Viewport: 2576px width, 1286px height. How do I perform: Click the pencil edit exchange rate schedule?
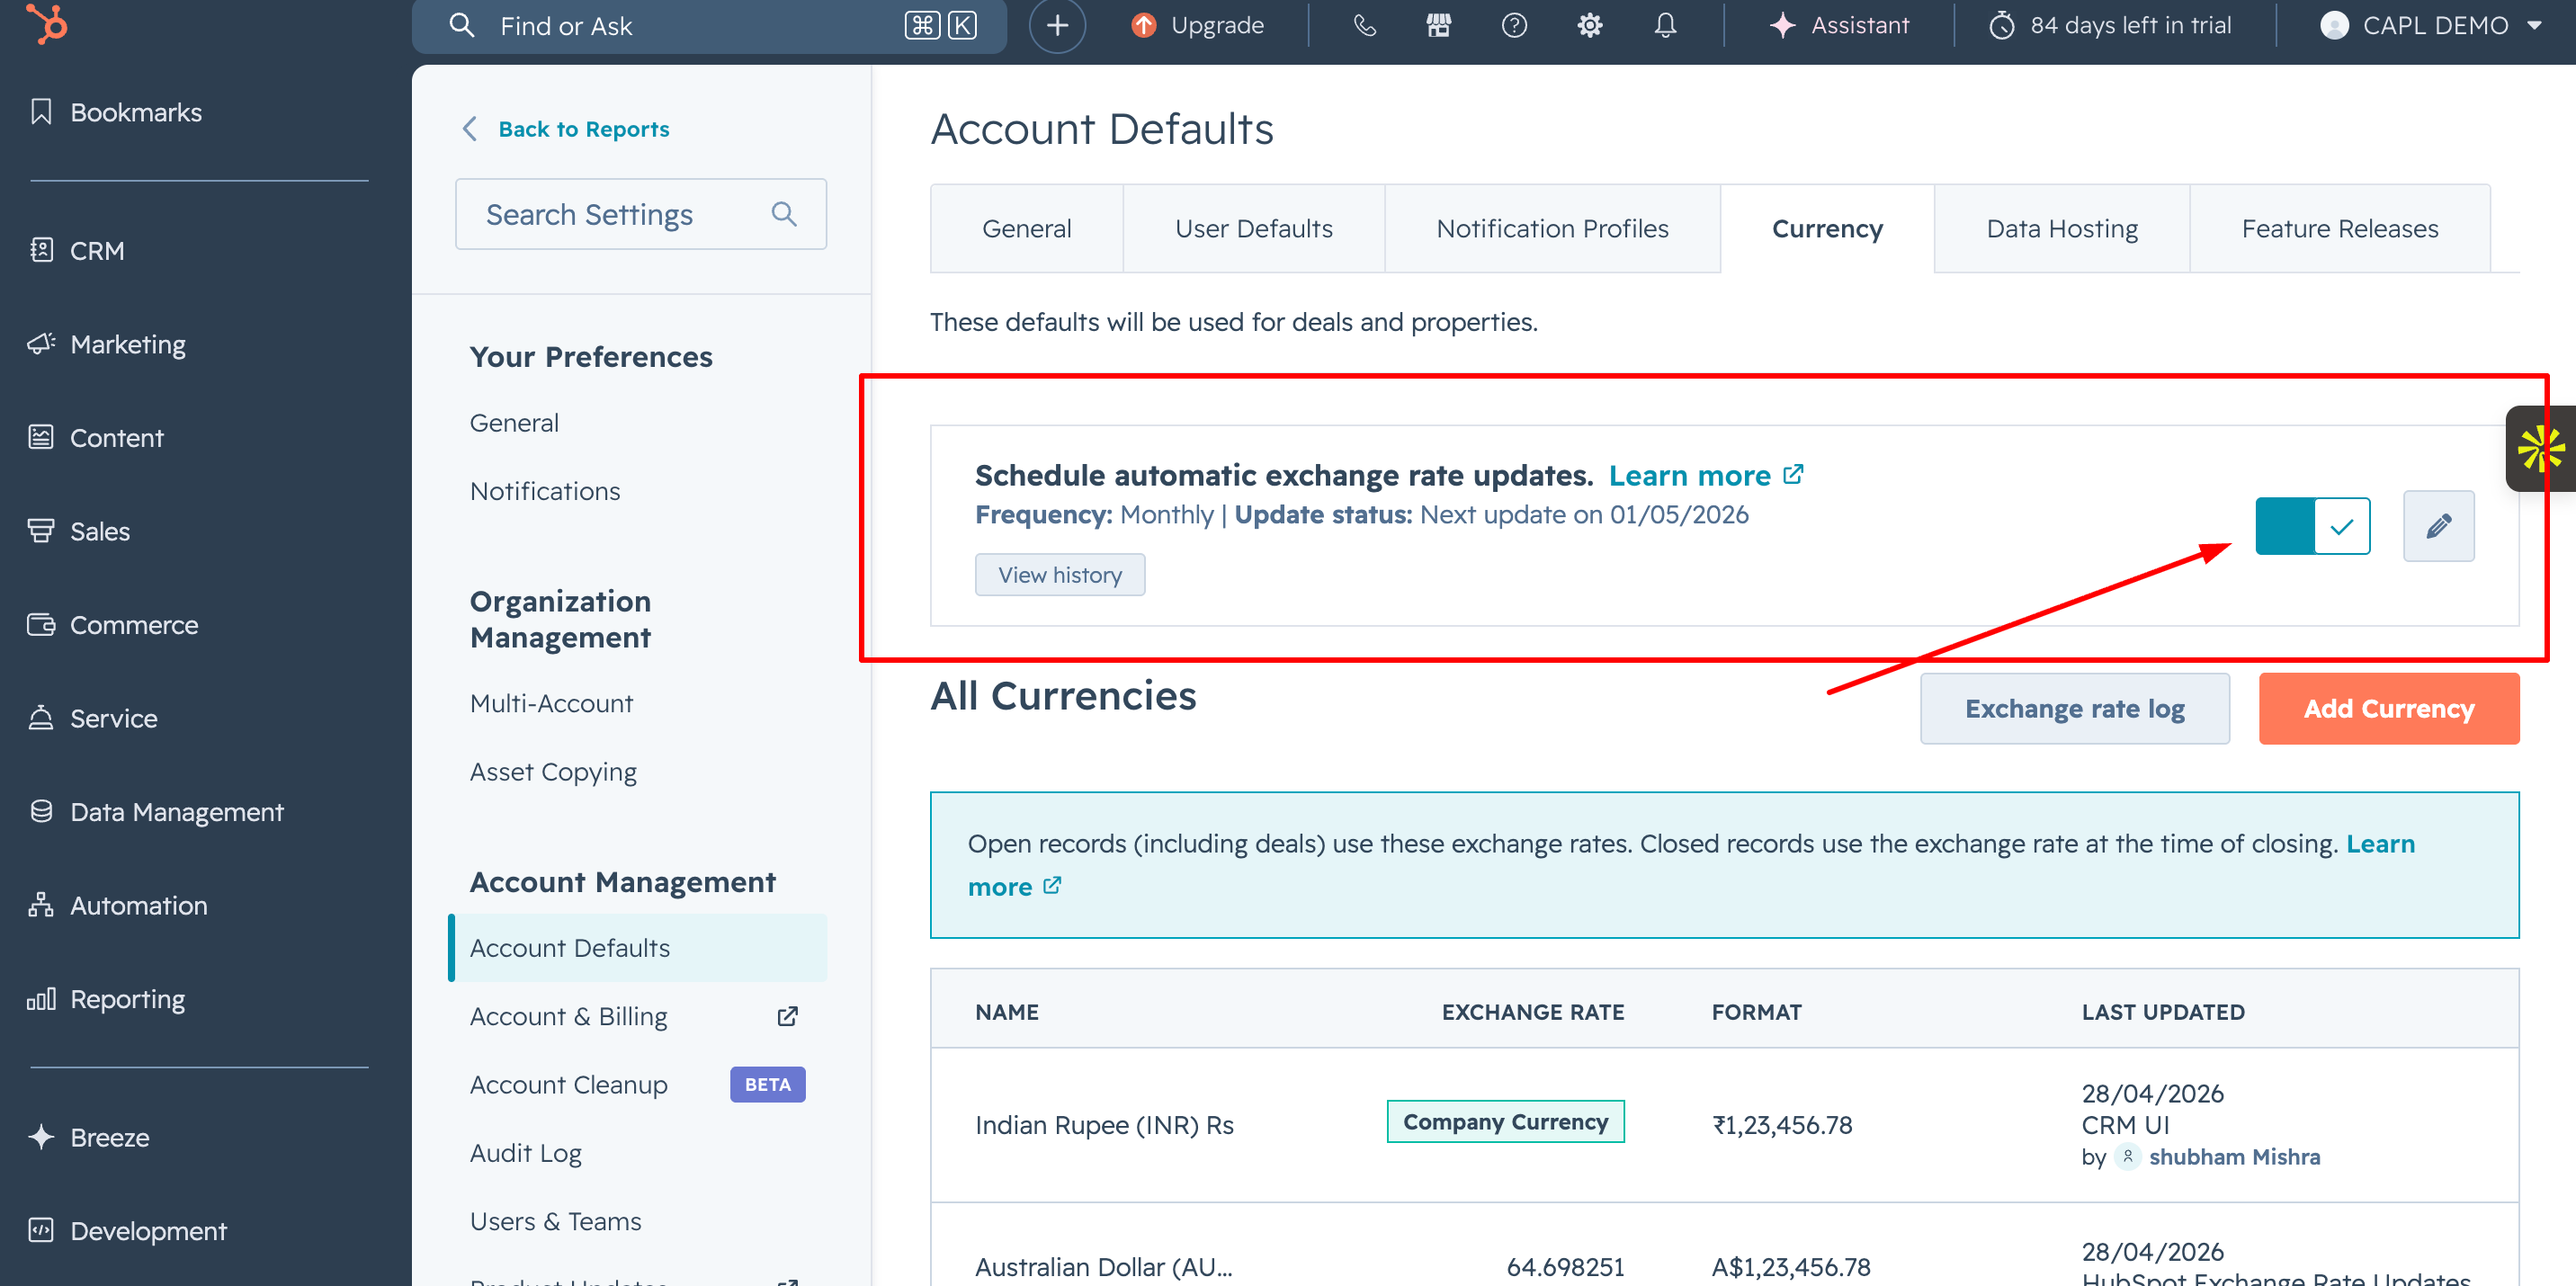pyautogui.click(x=2438, y=526)
